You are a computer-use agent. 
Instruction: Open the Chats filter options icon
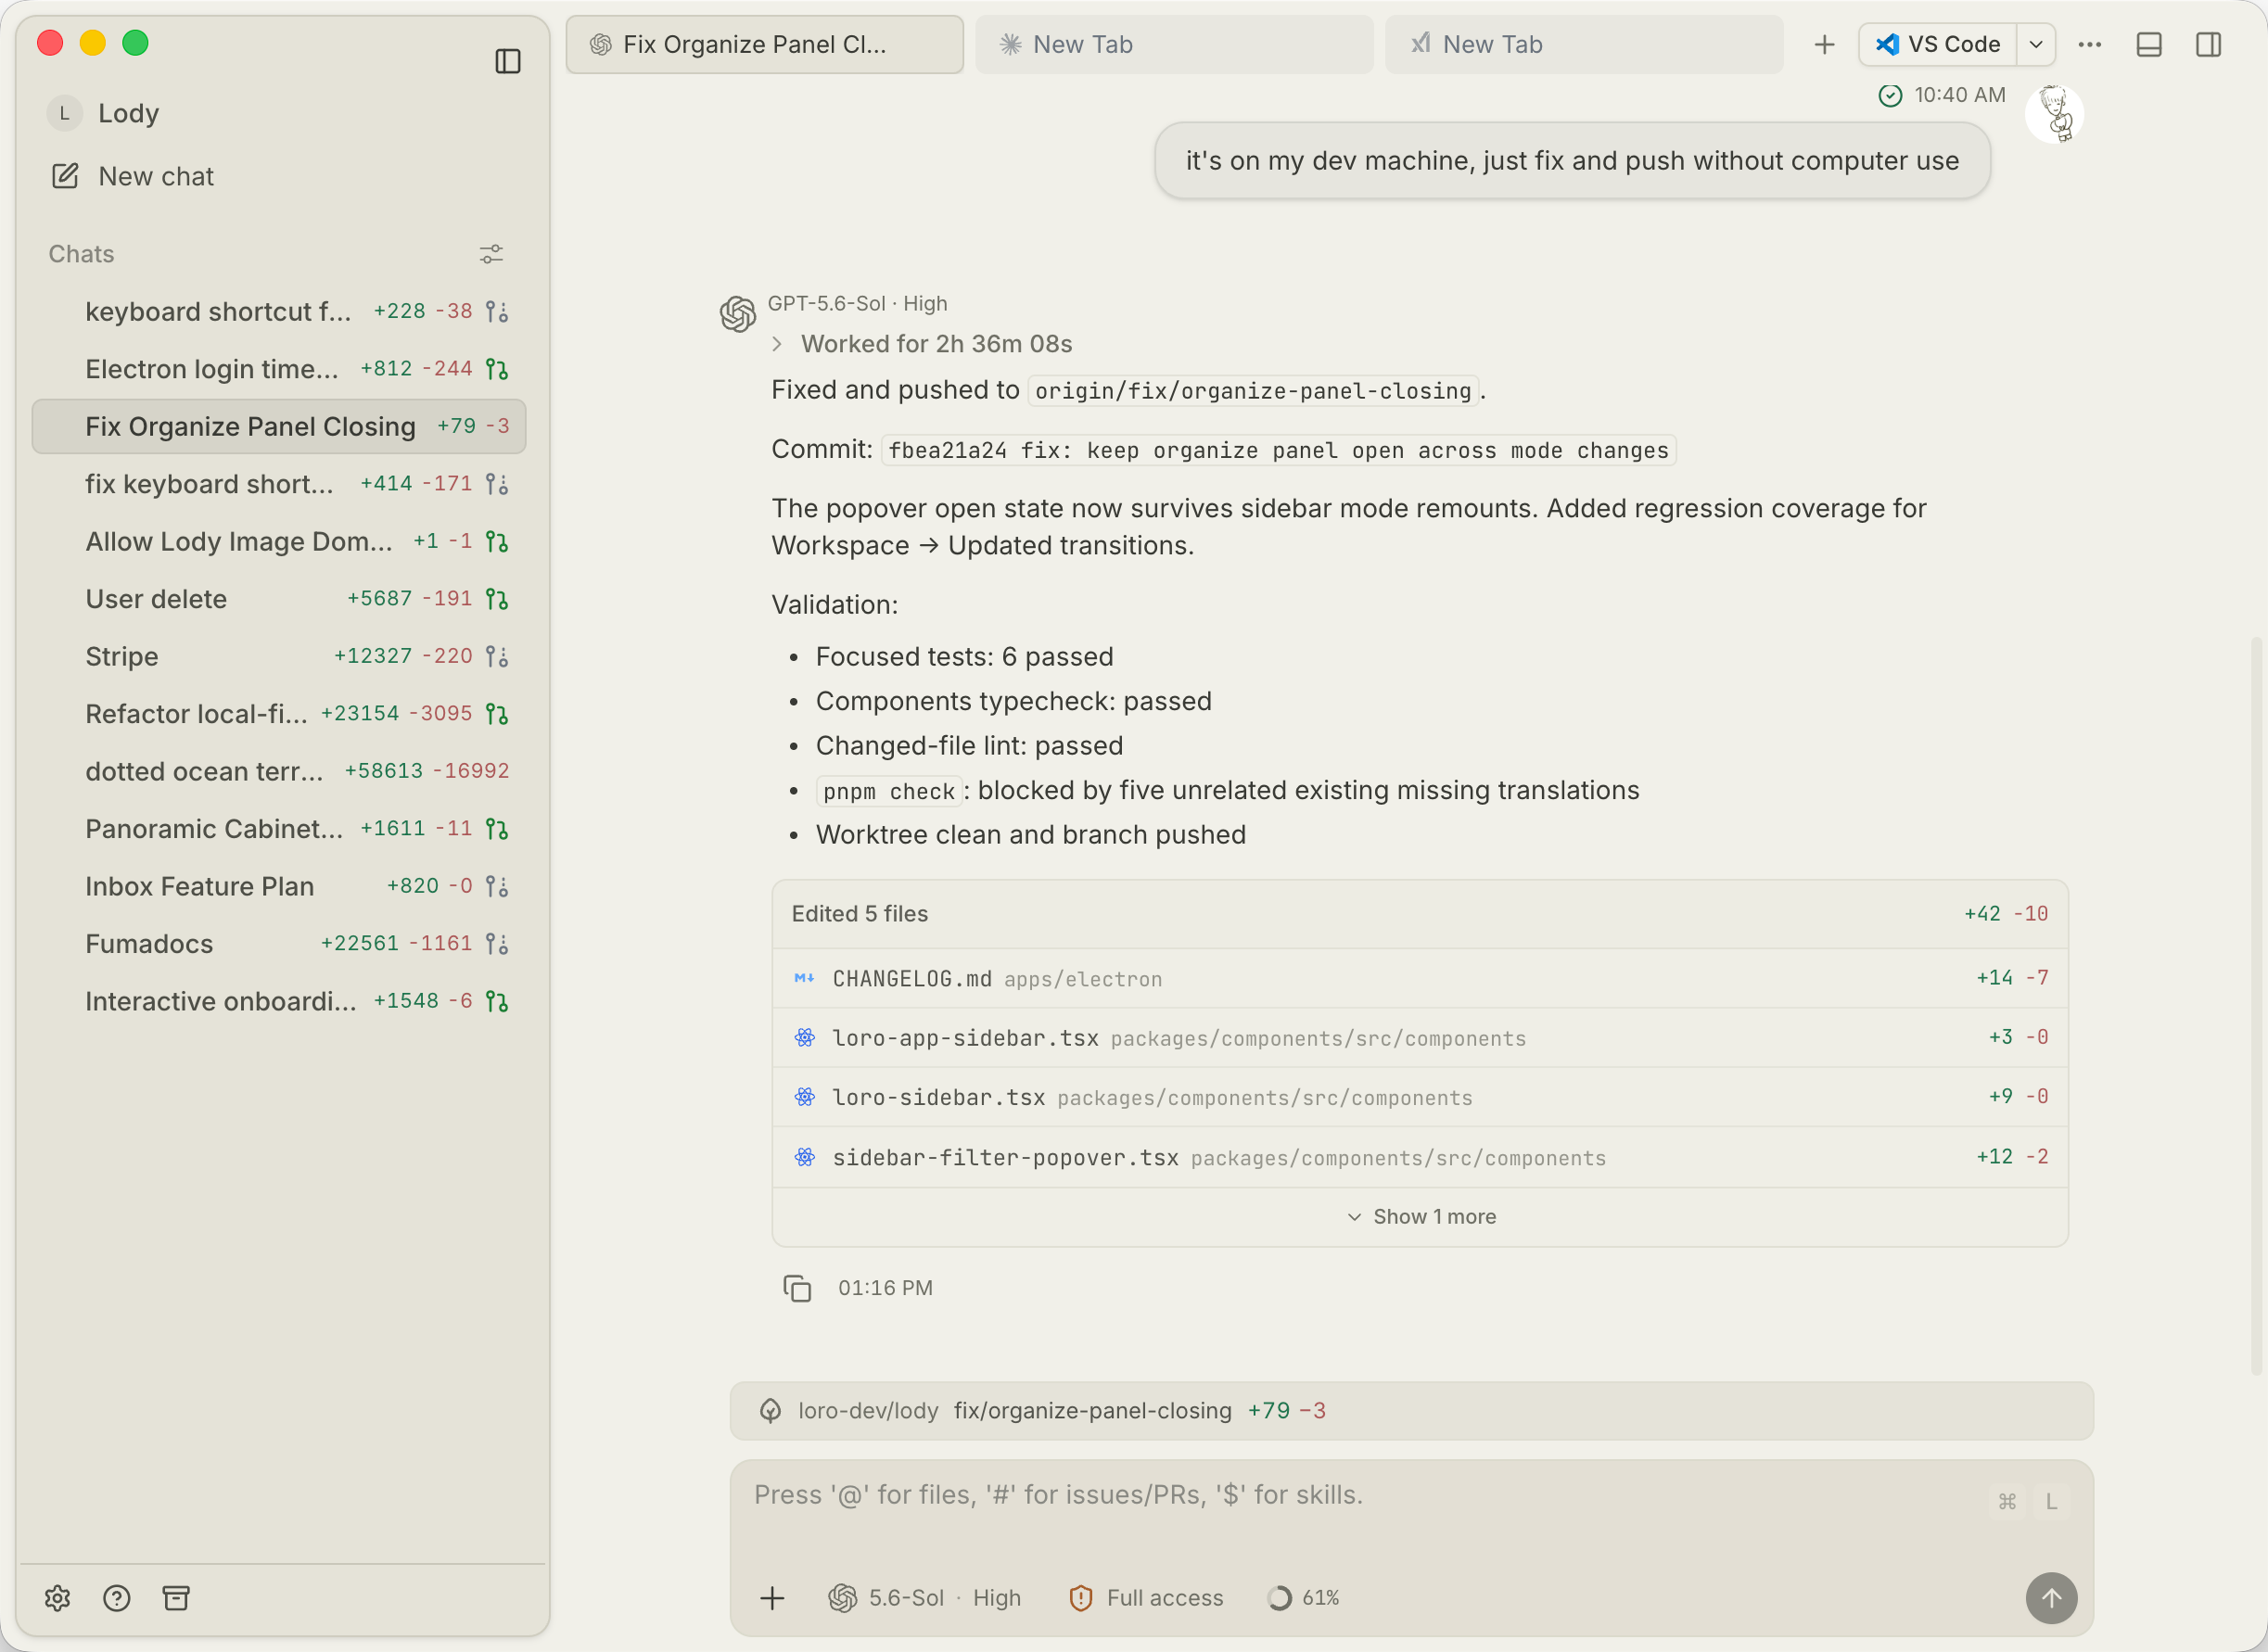point(491,254)
